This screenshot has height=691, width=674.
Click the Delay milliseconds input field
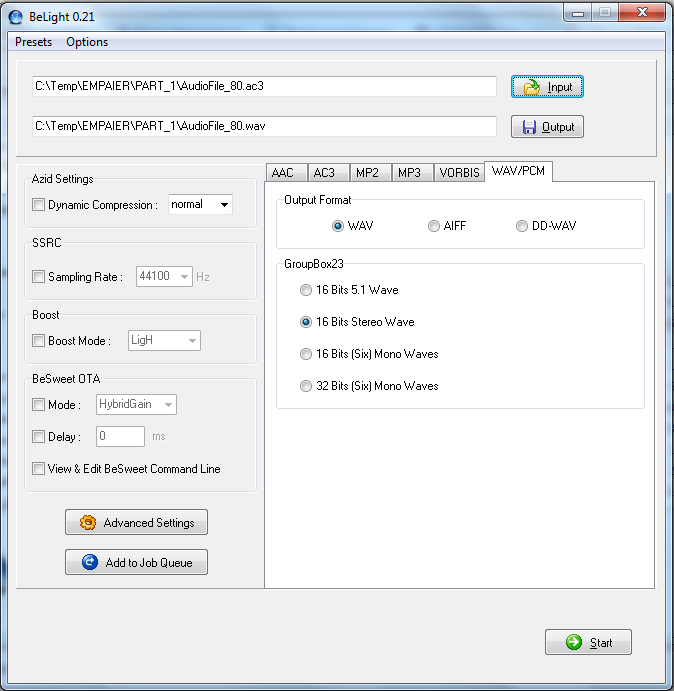click(120, 436)
